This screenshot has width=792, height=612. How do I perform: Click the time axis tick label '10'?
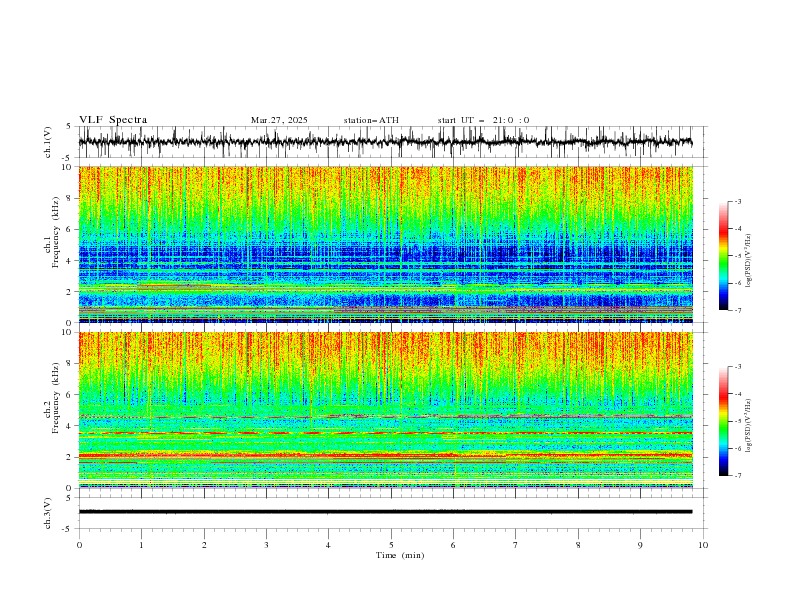pyautogui.click(x=703, y=545)
